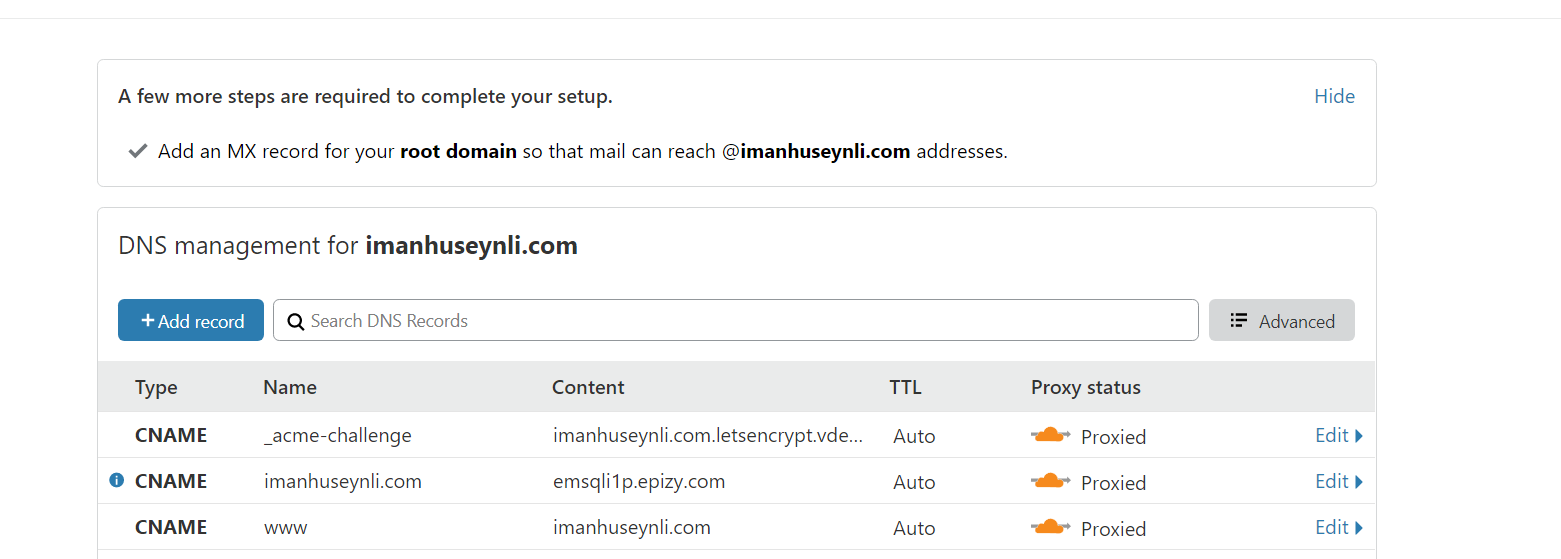Viewport: 1561px width, 559px height.
Task: Click the proxy cloud icon for imanhuseynli.com record
Action: 1050,481
